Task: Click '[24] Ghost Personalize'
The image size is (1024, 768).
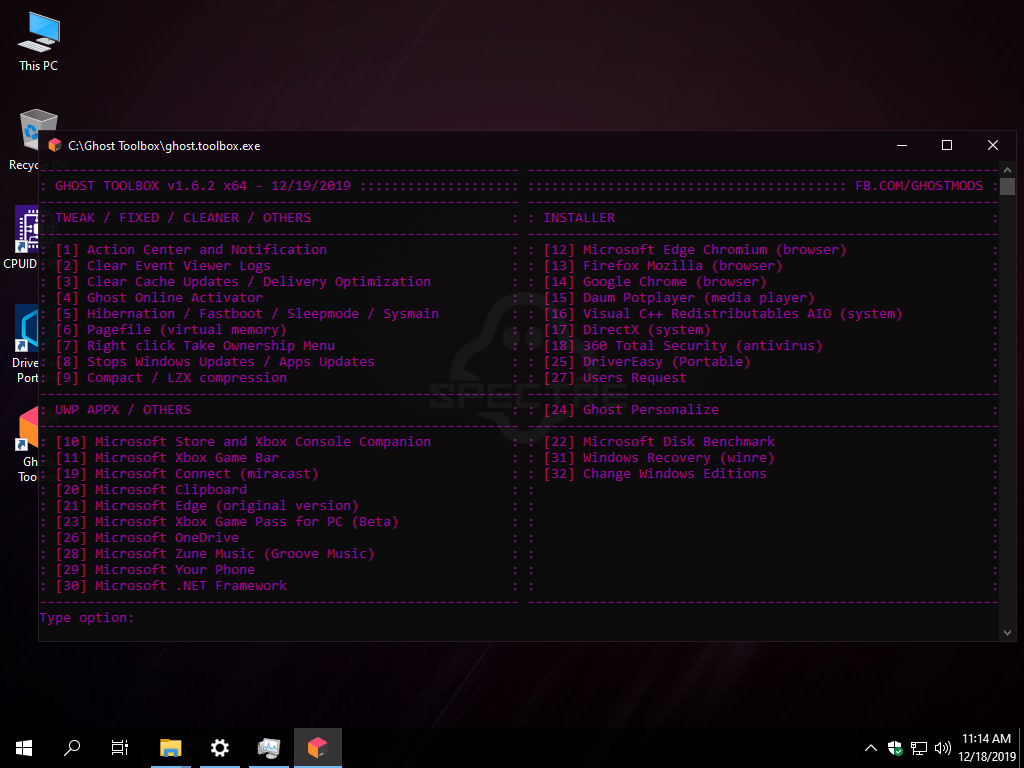Action: click(x=632, y=409)
